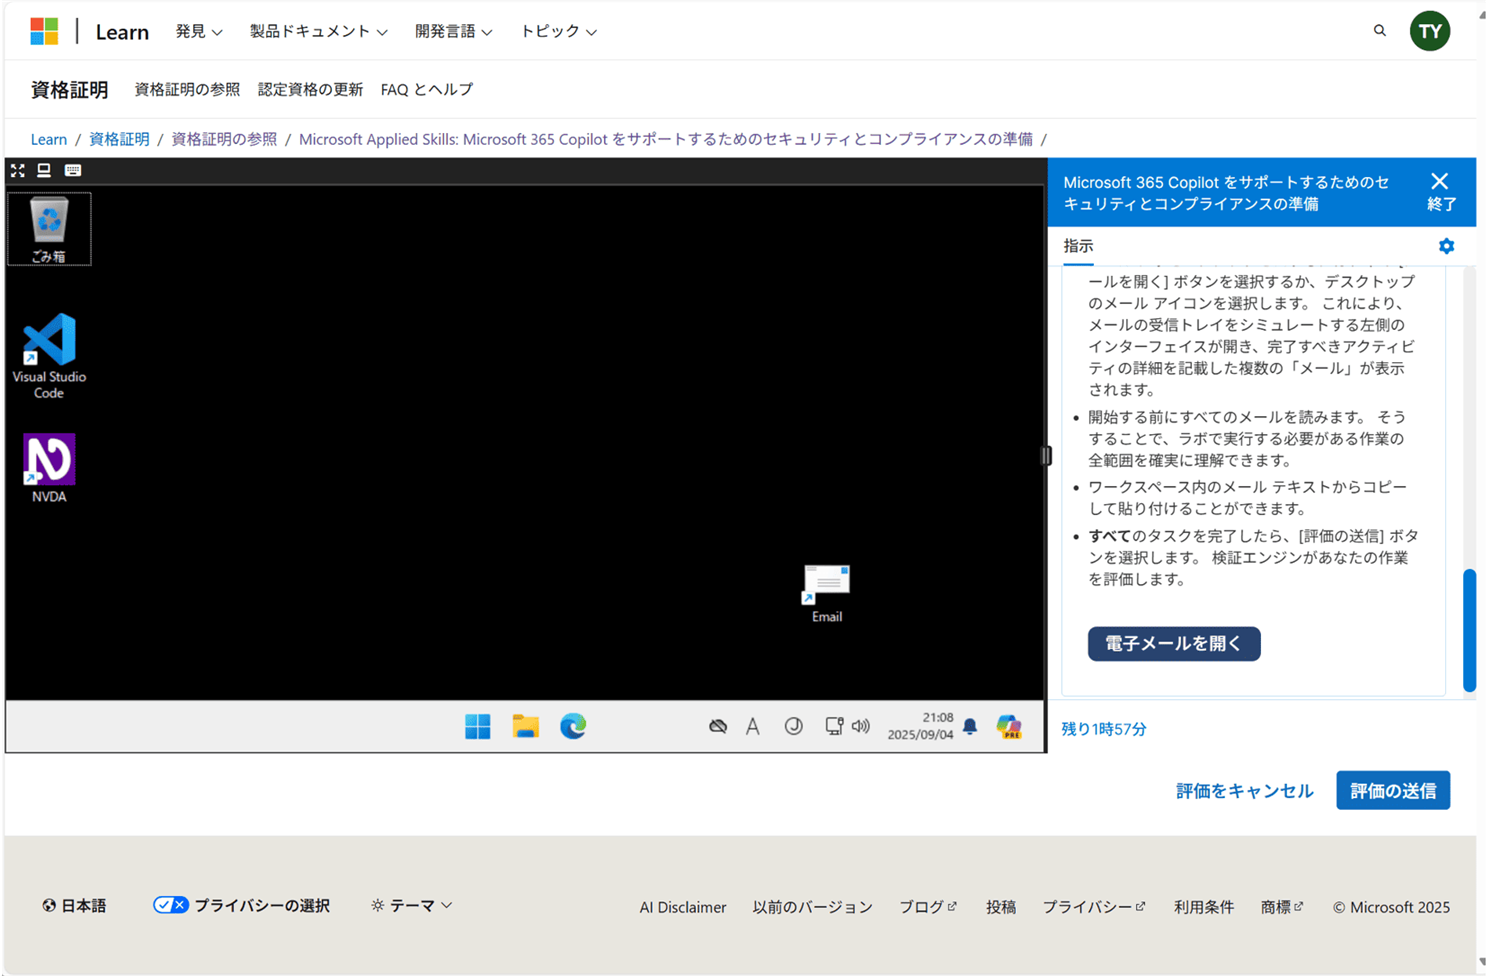The image size is (1500, 976).
Task: Open the 資格証明の参照 breadcrumb link
Action: [x=224, y=139]
